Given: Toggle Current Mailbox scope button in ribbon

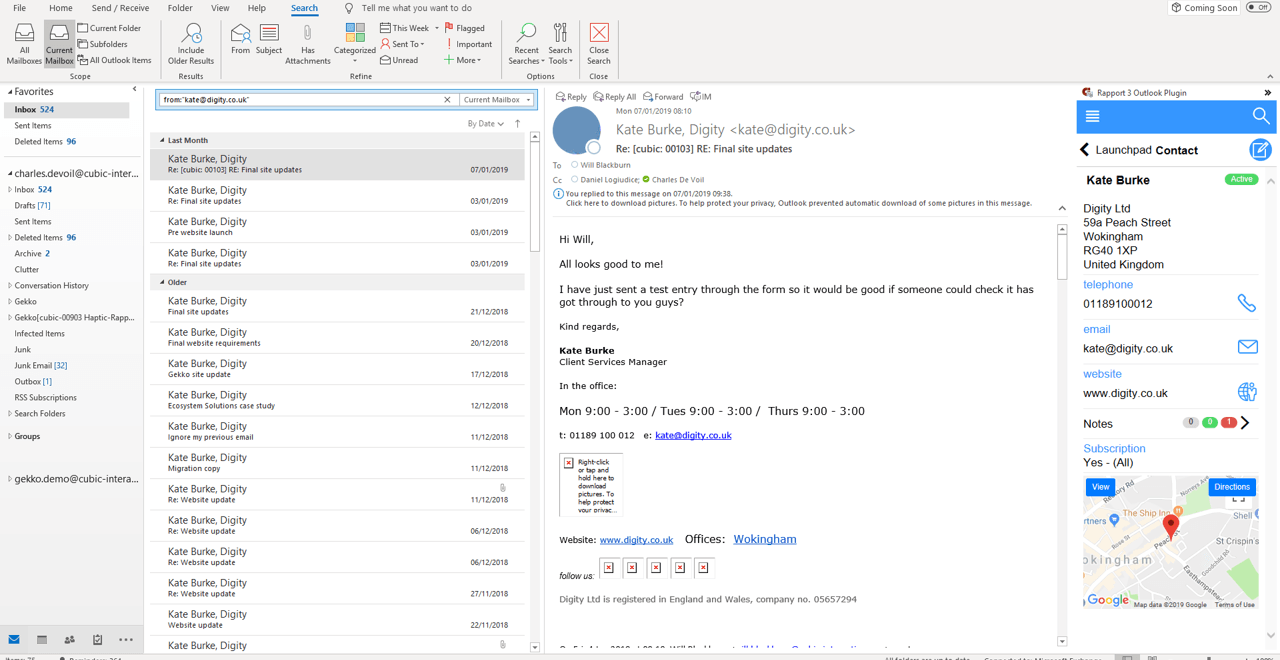Looking at the screenshot, I should point(59,45).
